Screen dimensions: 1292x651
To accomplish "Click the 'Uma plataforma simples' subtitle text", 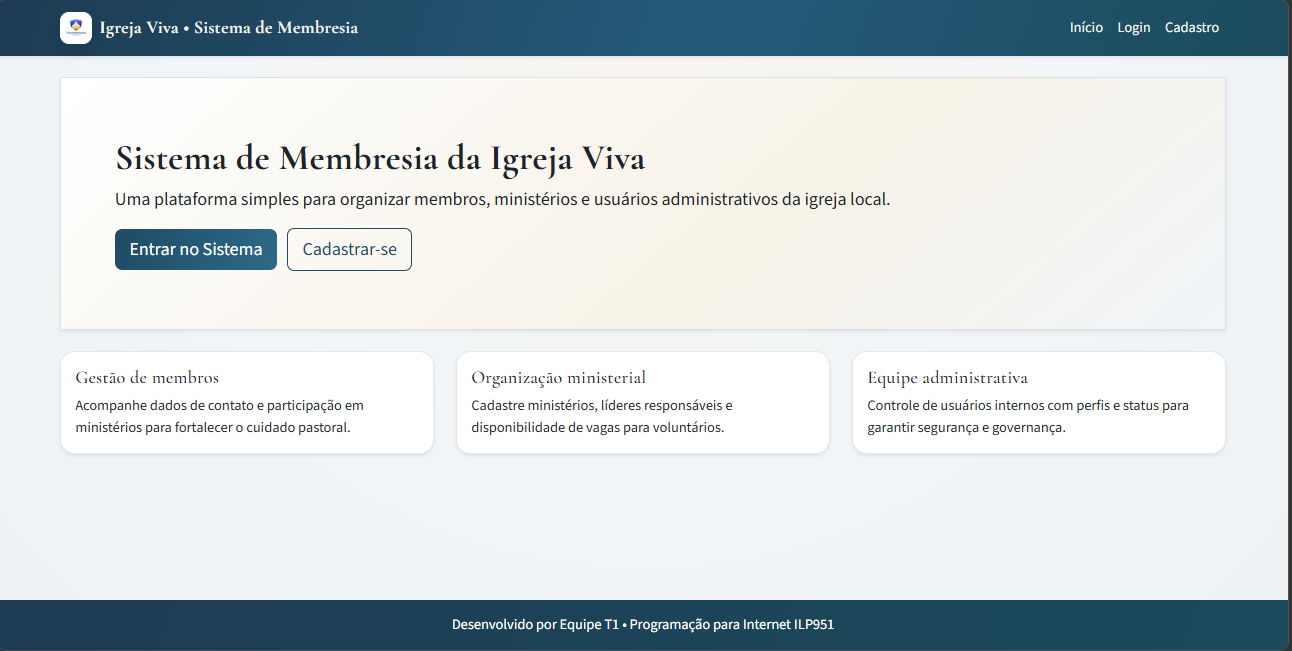I will pos(502,199).
